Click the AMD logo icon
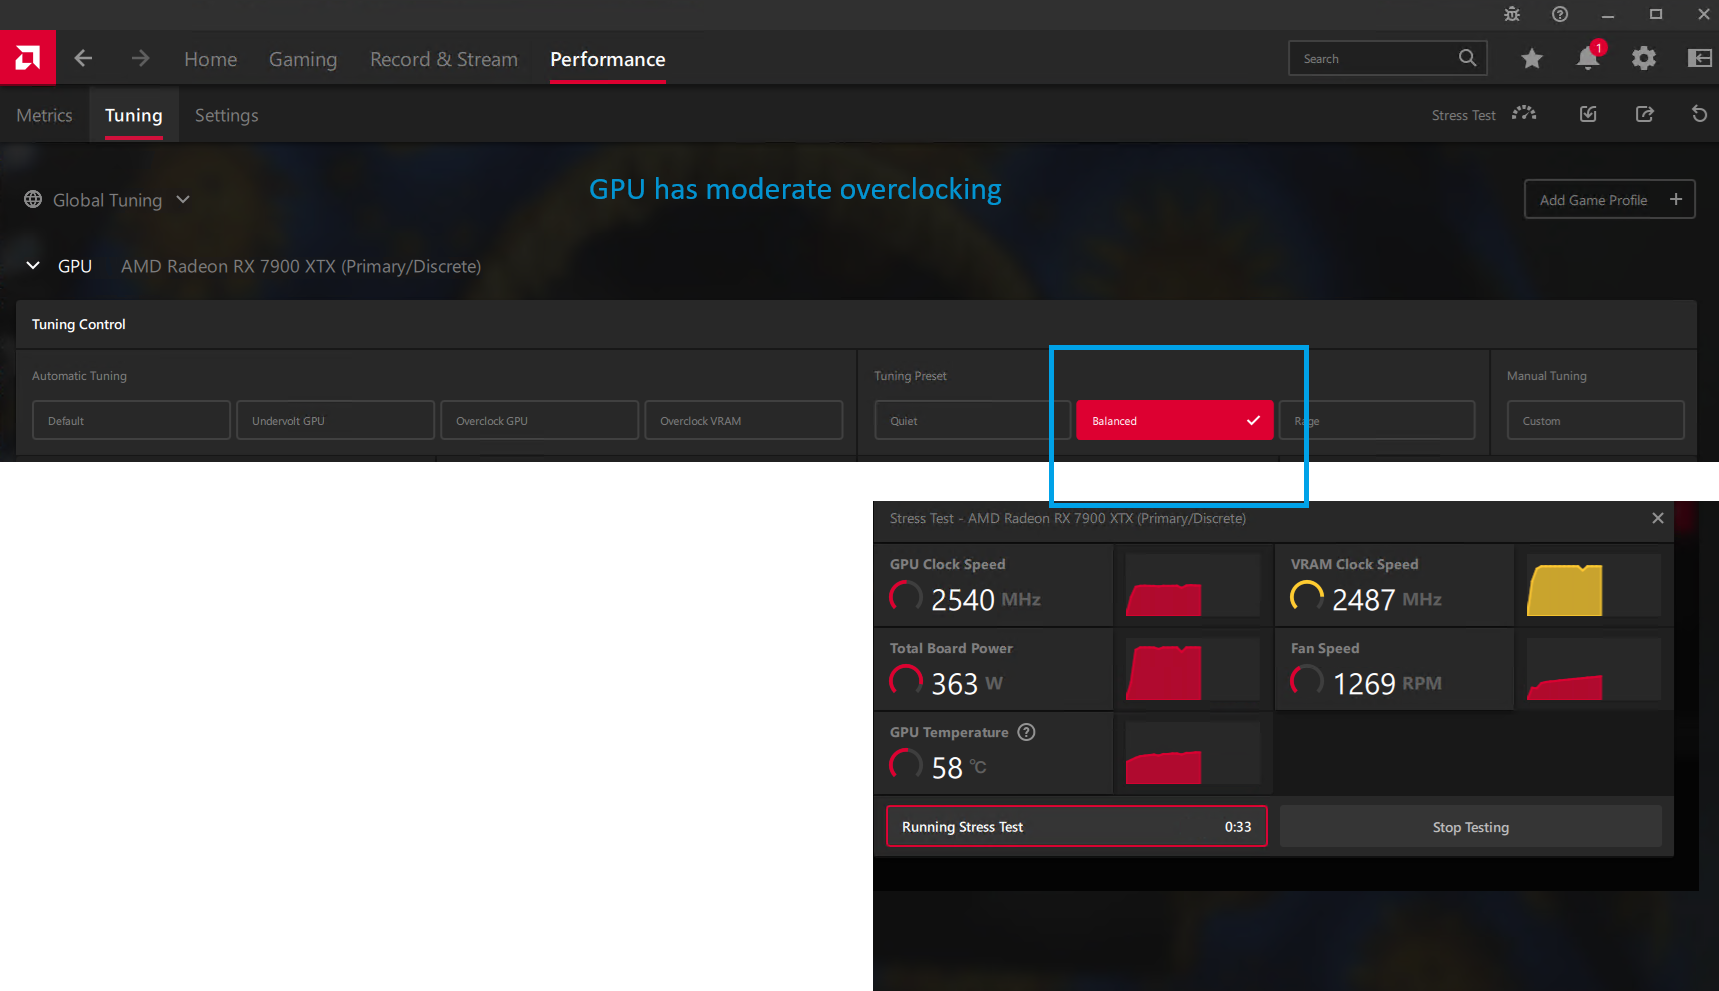 point(28,58)
